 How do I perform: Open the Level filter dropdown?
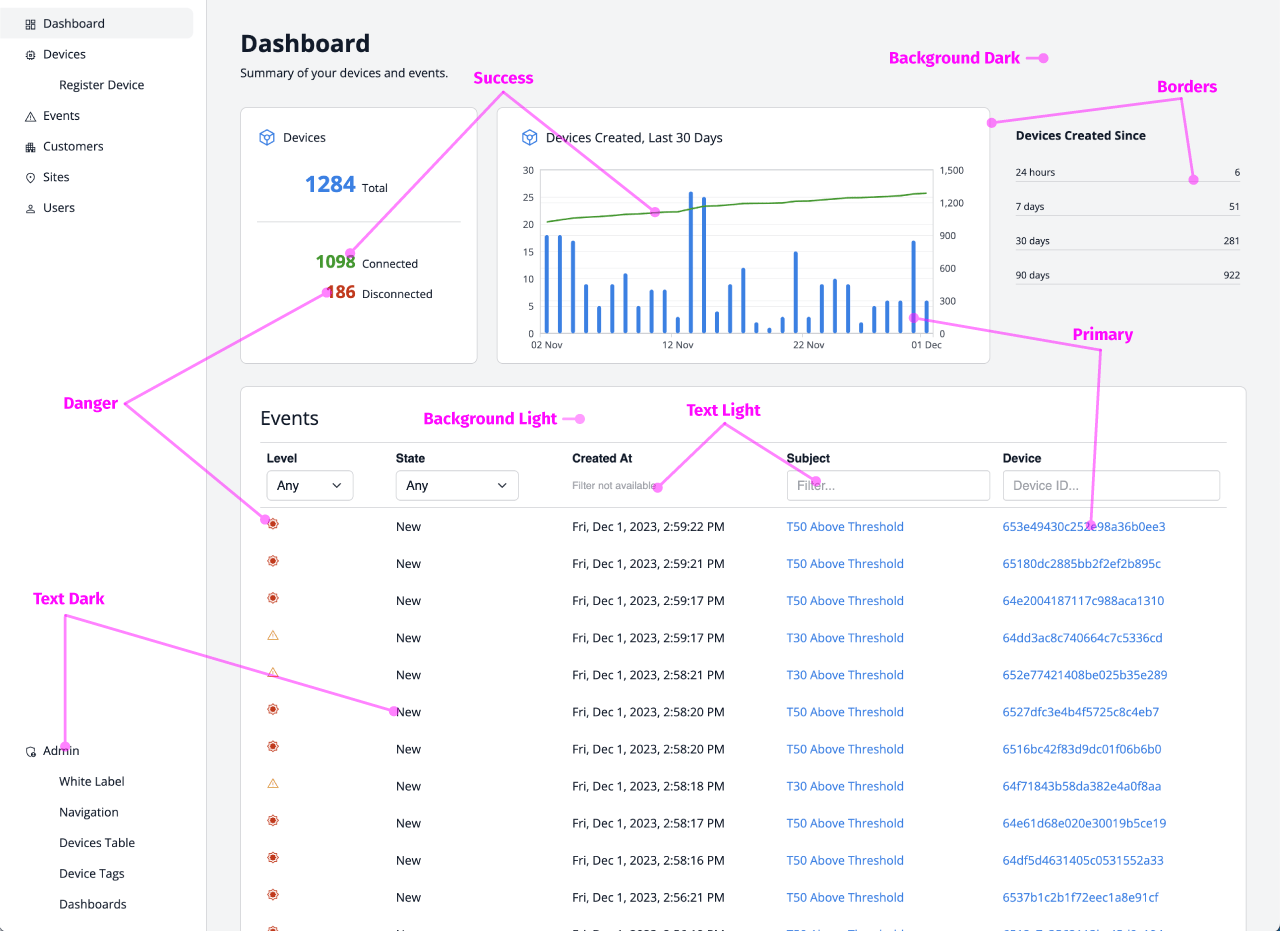click(x=309, y=485)
